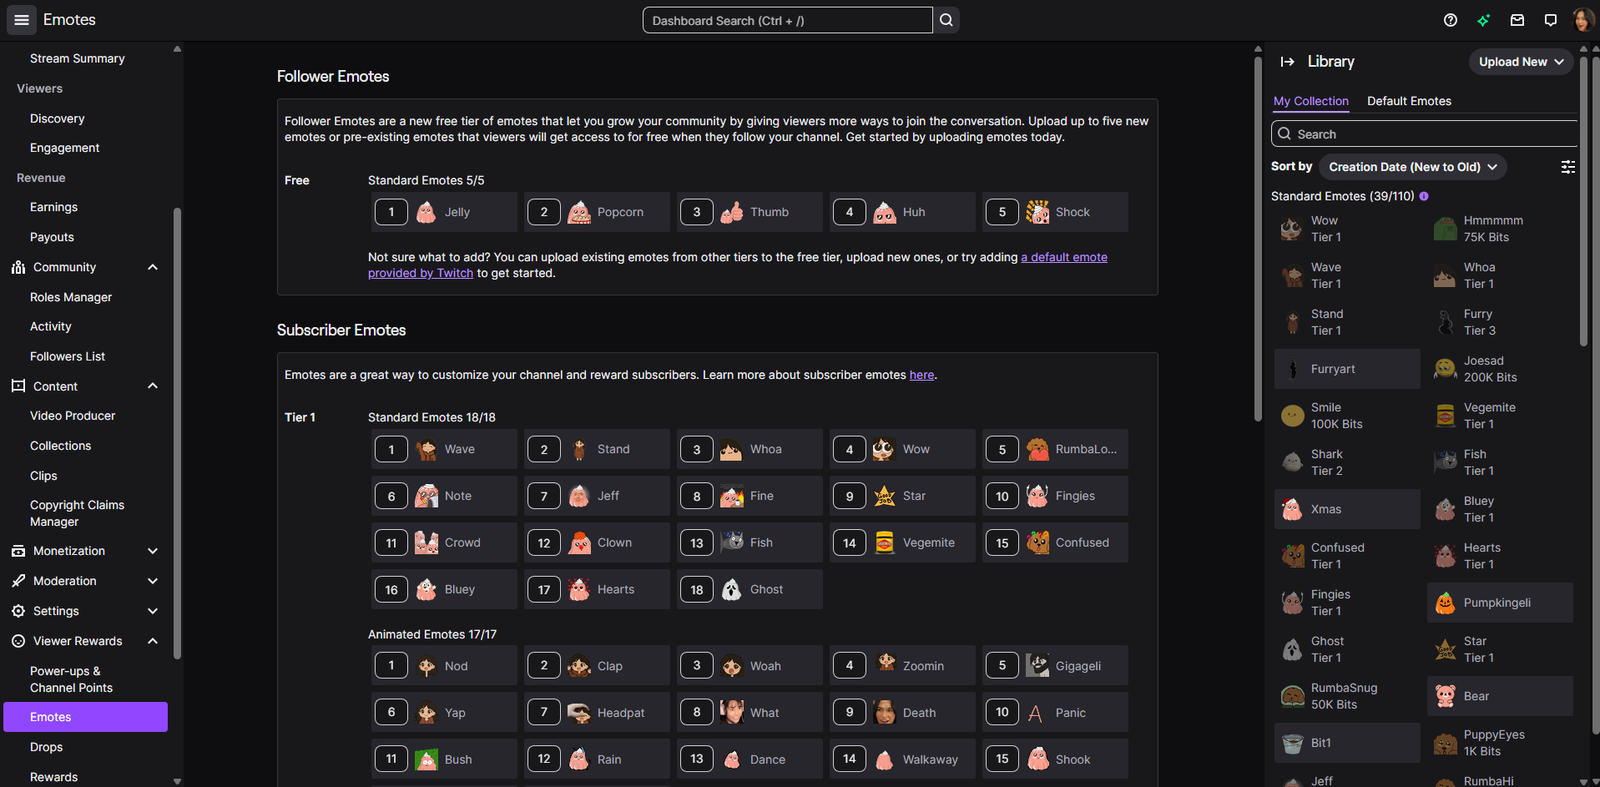Click the sidebar scrollbar thumb
This screenshot has height=787, width=1600.
pos(177,433)
